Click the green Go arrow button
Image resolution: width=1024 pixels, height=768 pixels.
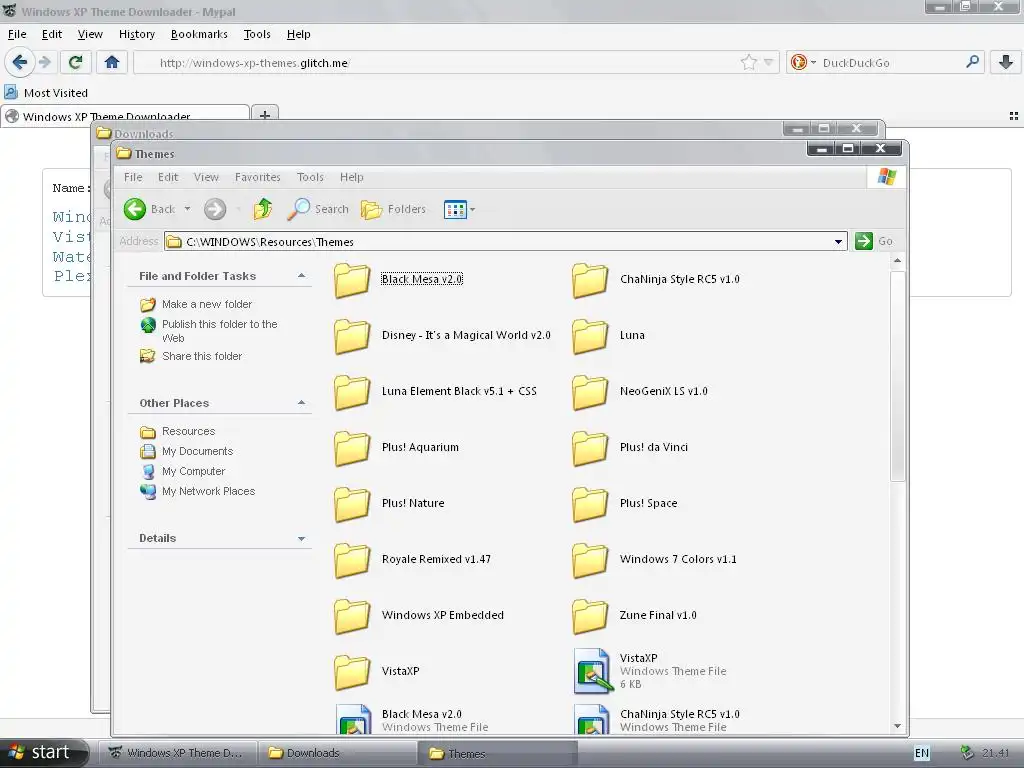tap(863, 241)
